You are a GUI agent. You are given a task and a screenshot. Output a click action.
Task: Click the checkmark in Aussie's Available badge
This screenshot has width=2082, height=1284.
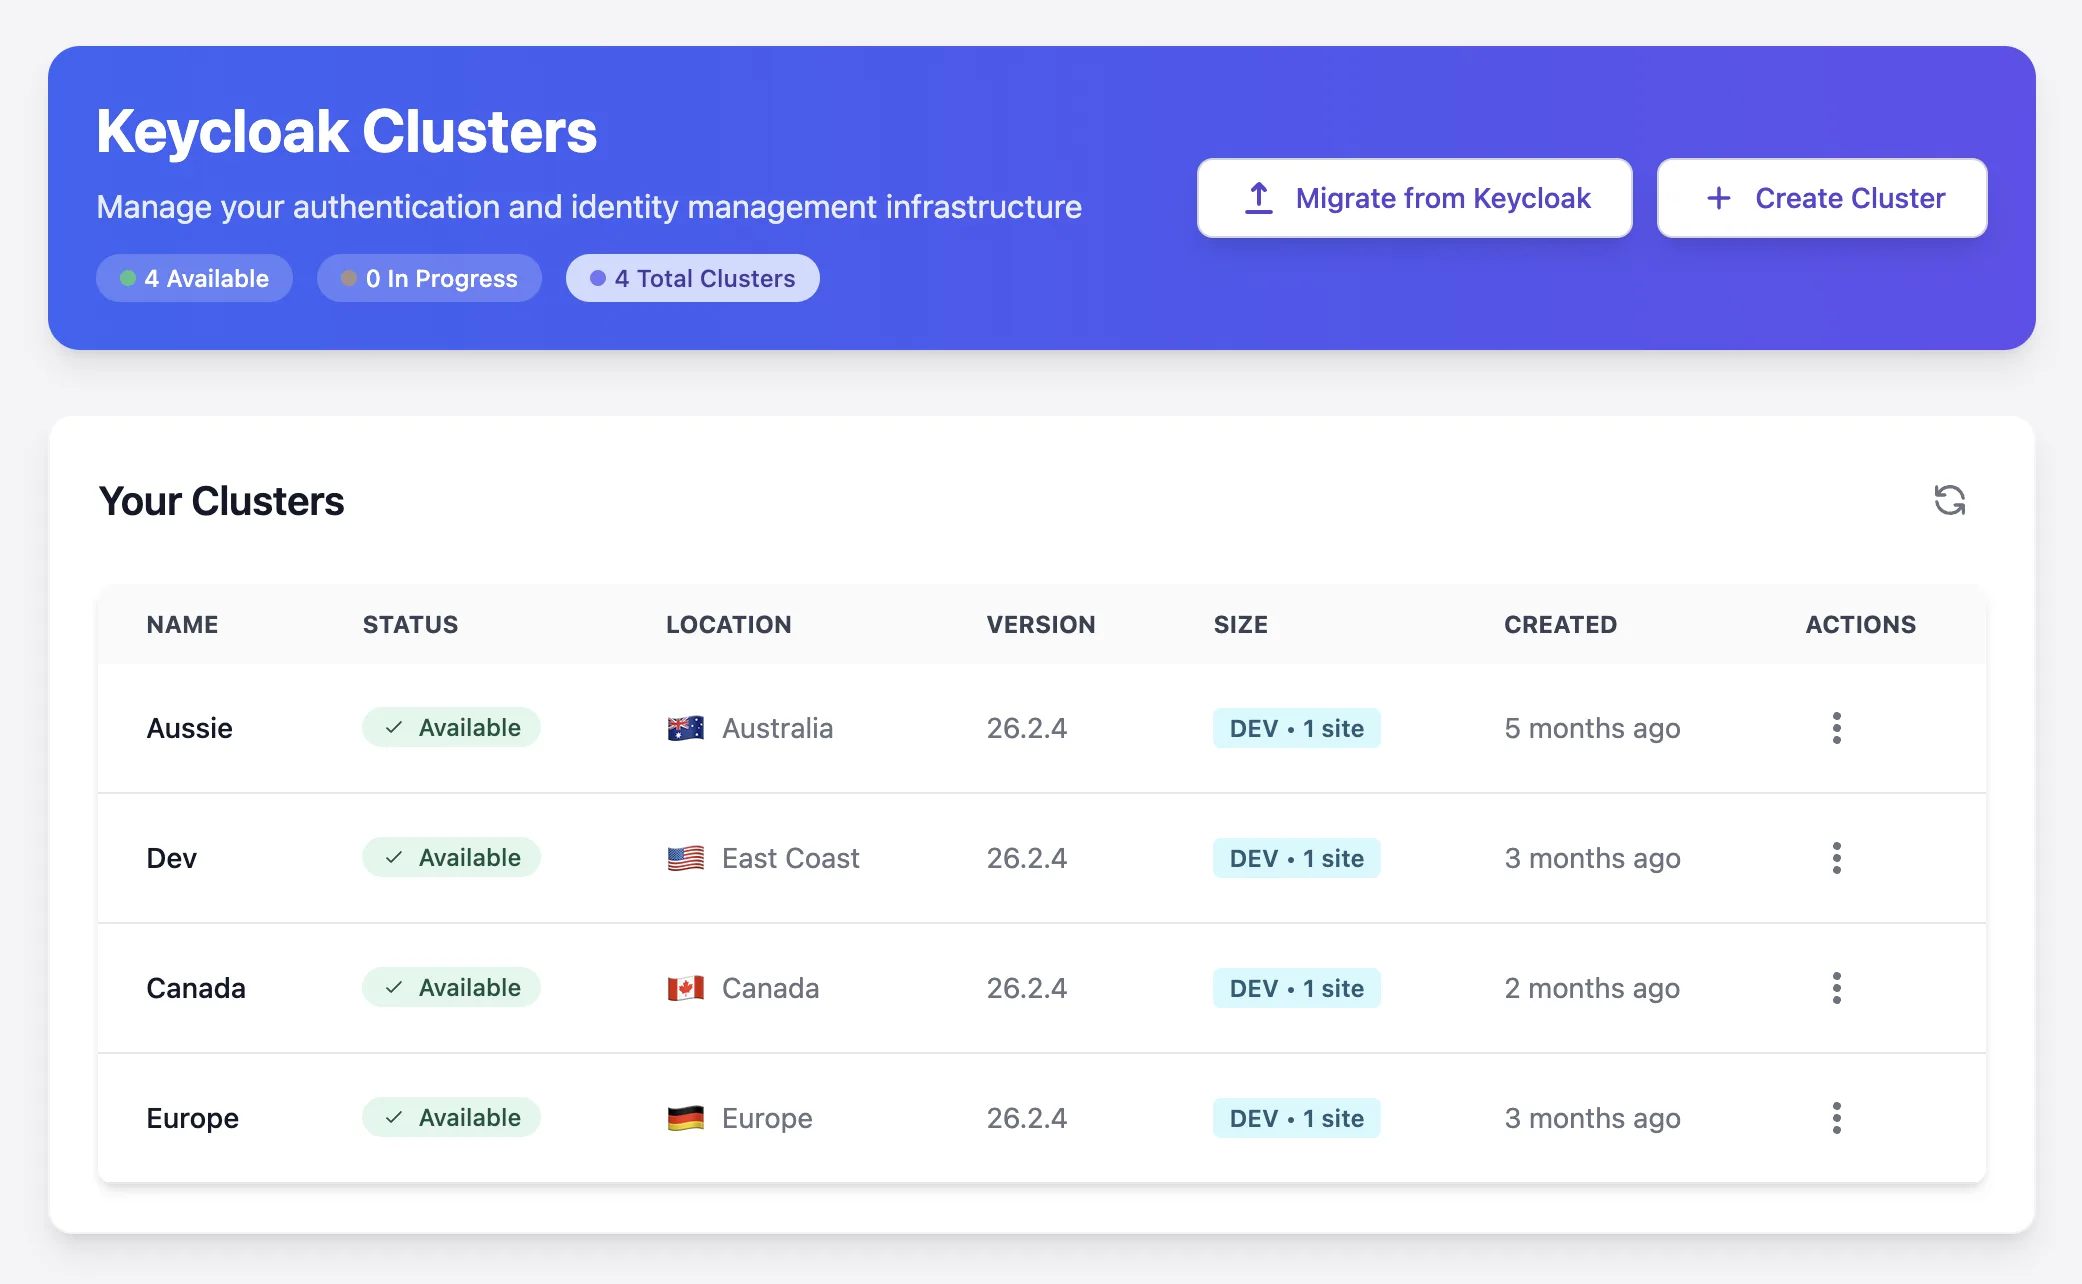(394, 728)
